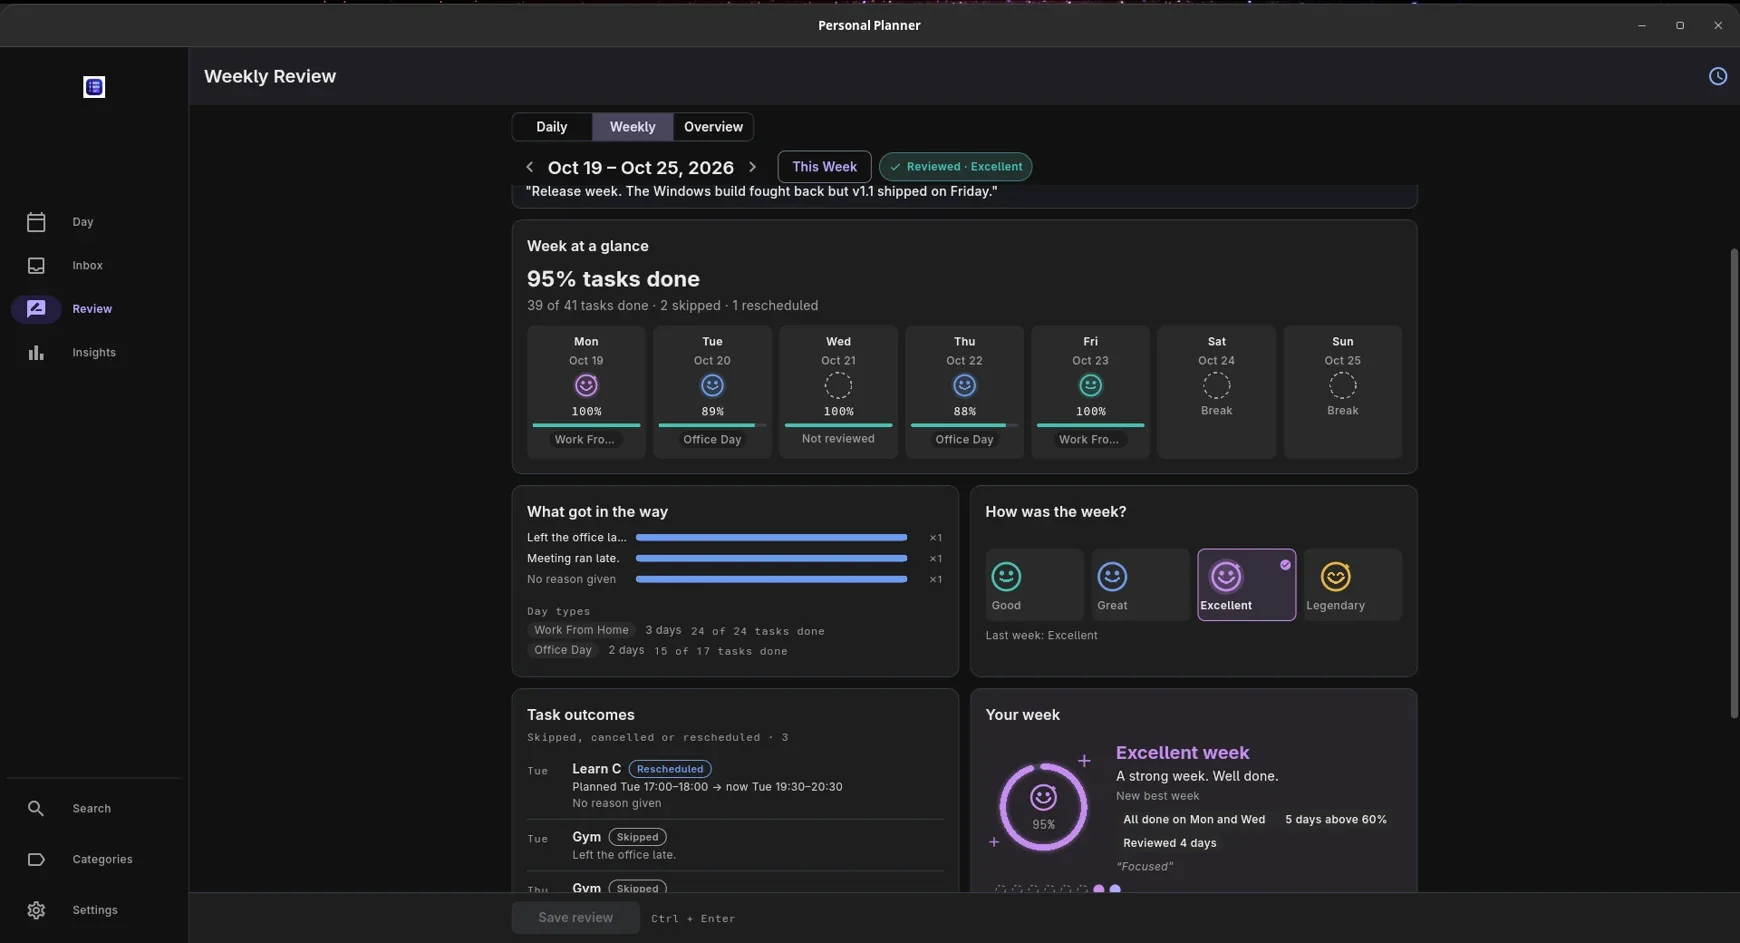Click the Work From Home day type chip

click(x=581, y=631)
